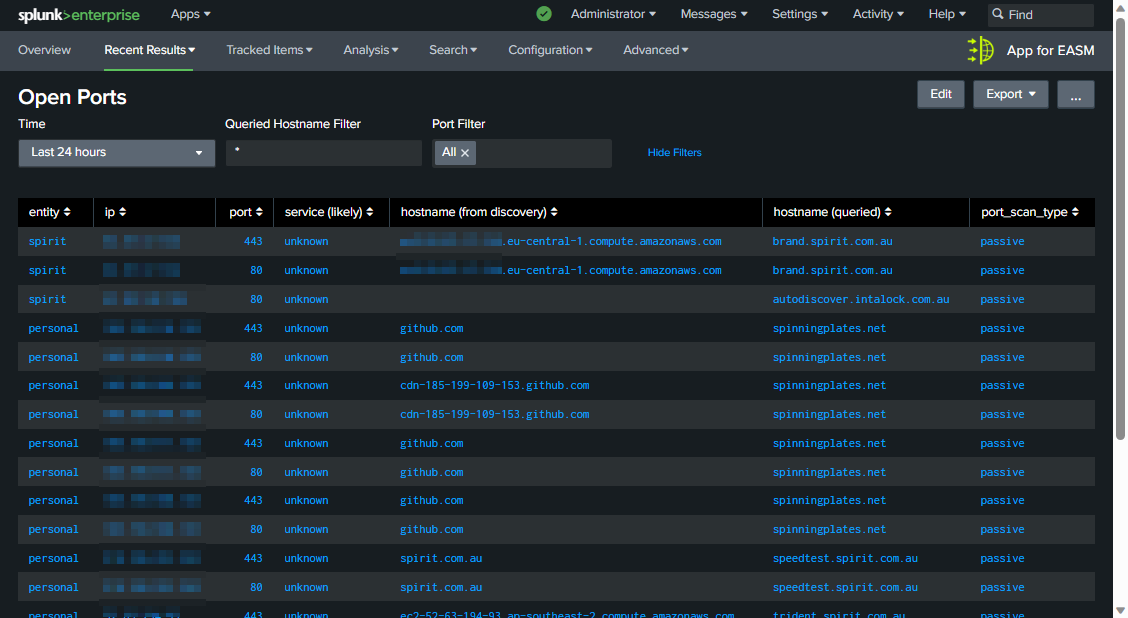Open the Analysis menu
Viewport: 1128px width, 618px height.
pyautogui.click(x=370, y=50)
